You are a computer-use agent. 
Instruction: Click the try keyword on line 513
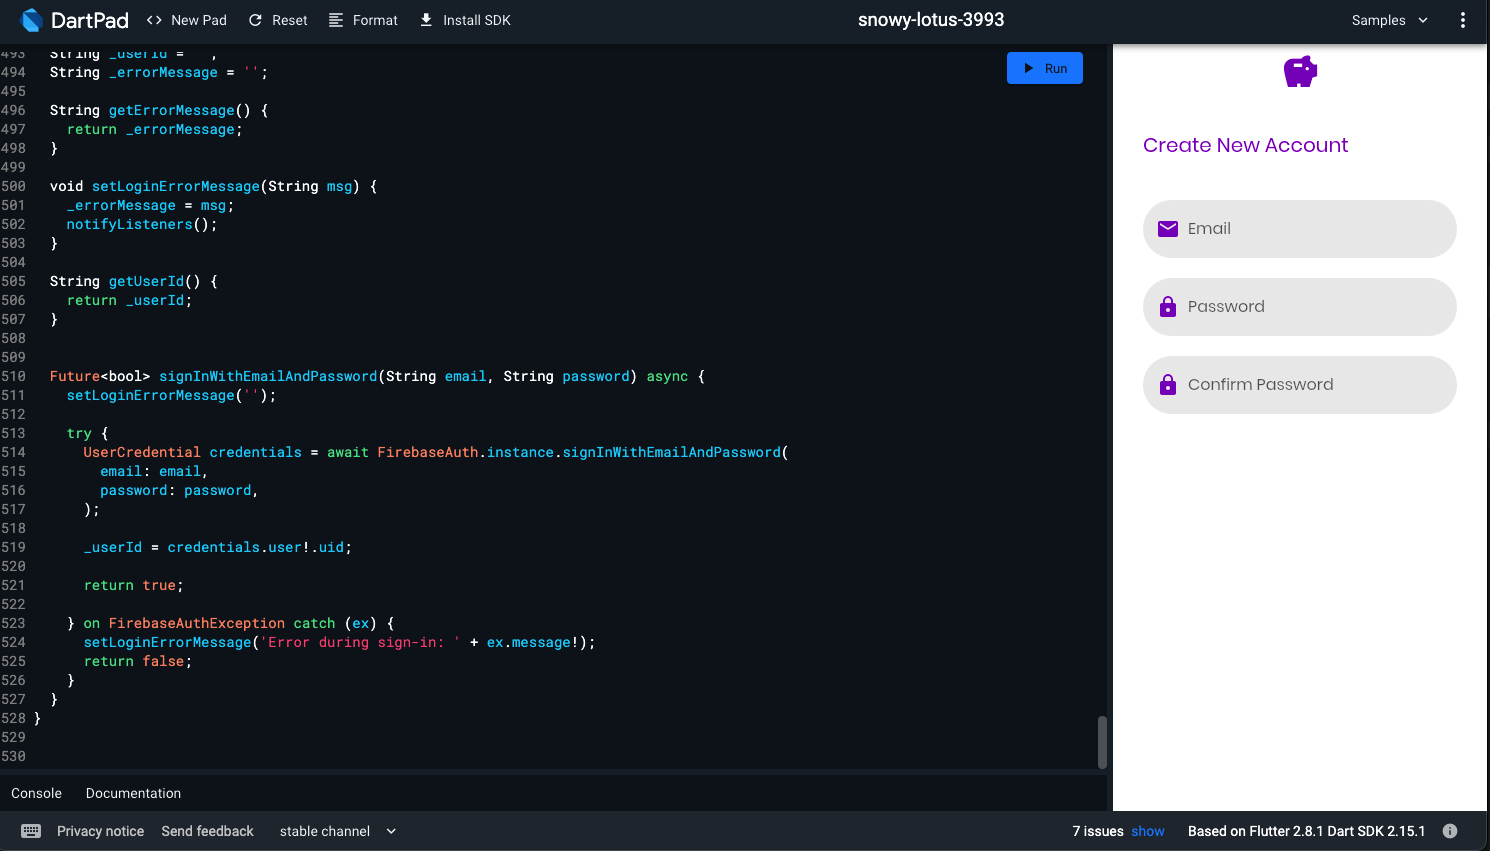point(79,433)
